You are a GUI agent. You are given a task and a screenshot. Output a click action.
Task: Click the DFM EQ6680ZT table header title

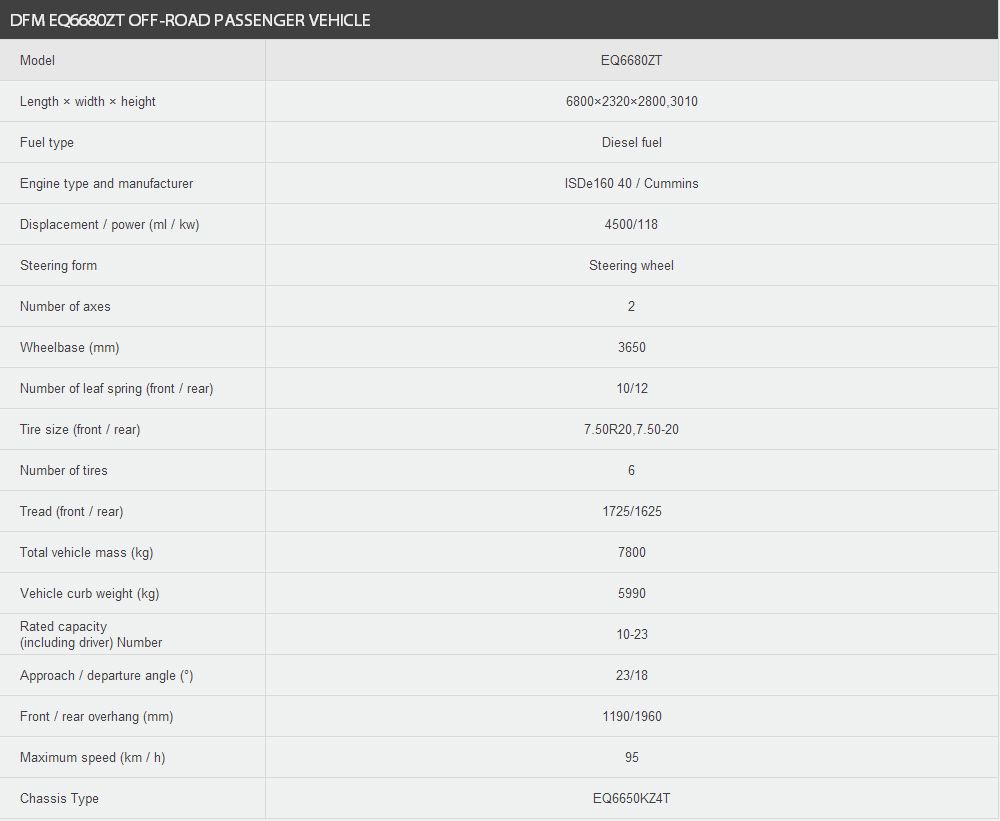pos(190,20)
